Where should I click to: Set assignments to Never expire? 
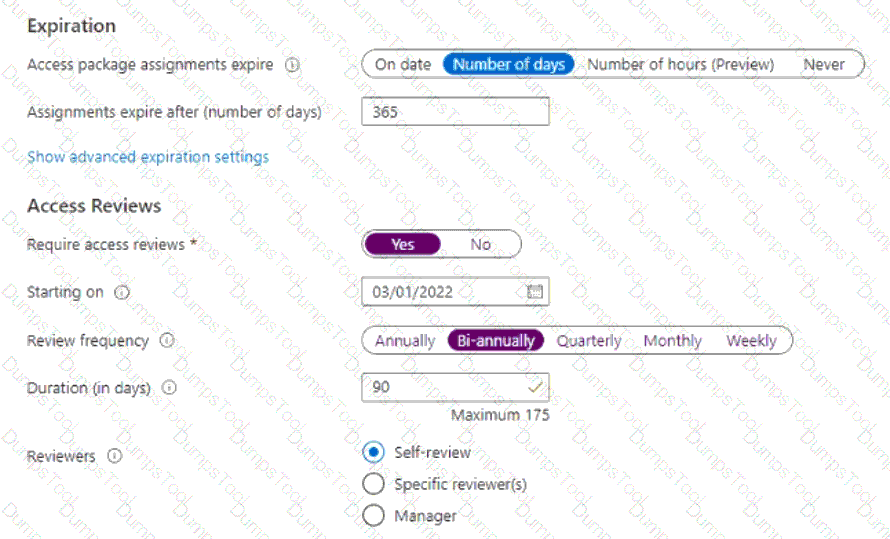[x=824, y=64]
